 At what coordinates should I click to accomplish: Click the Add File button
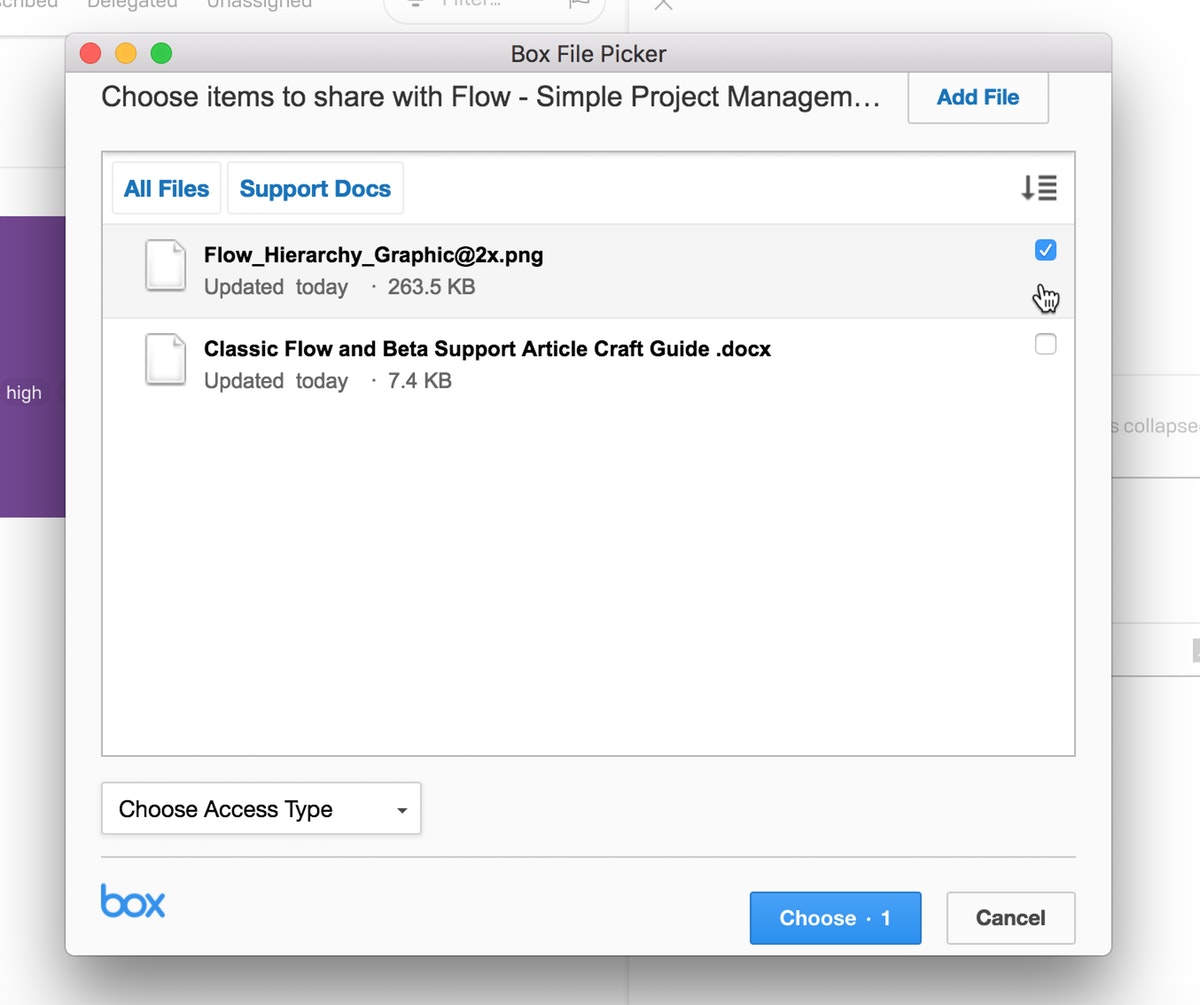tap(978, 97)
